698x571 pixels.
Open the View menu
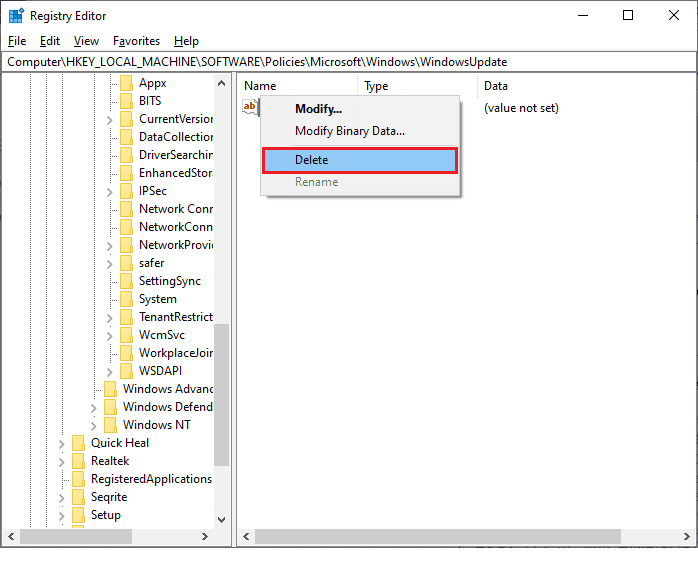86,41
